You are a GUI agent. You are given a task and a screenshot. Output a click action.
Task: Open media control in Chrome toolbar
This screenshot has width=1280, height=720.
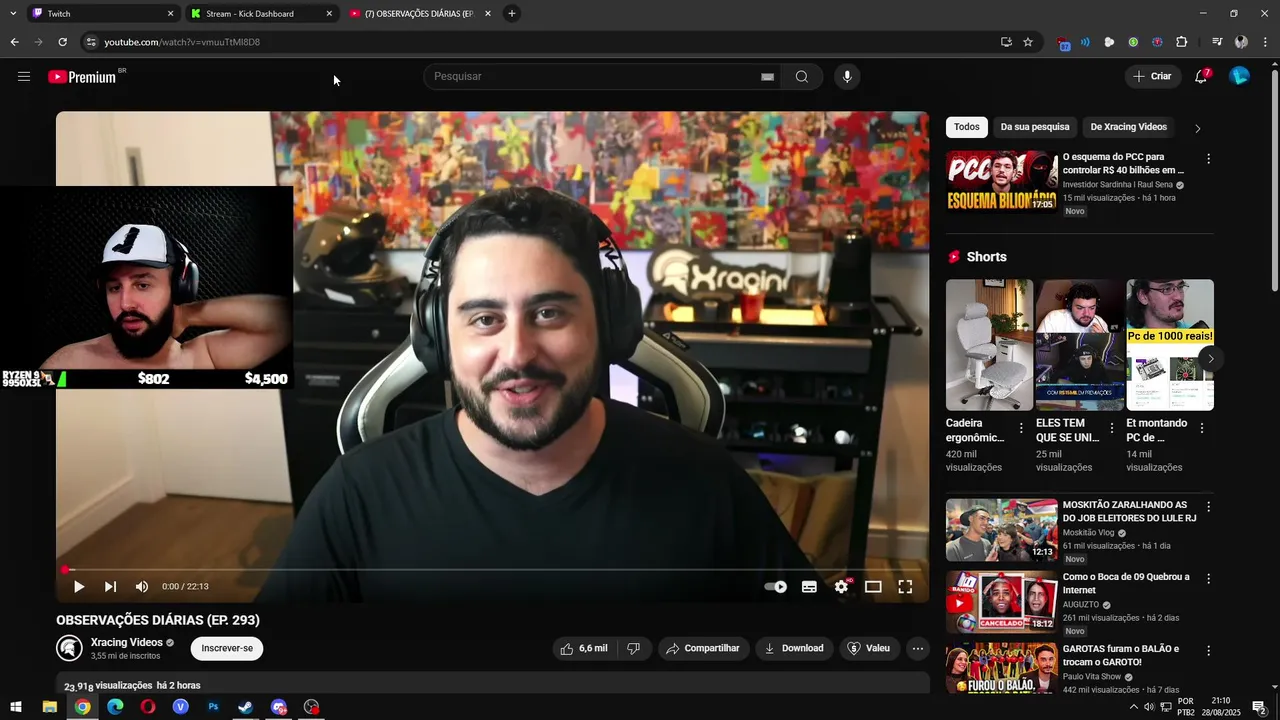pyautogui.click(x=1217, y=42)
